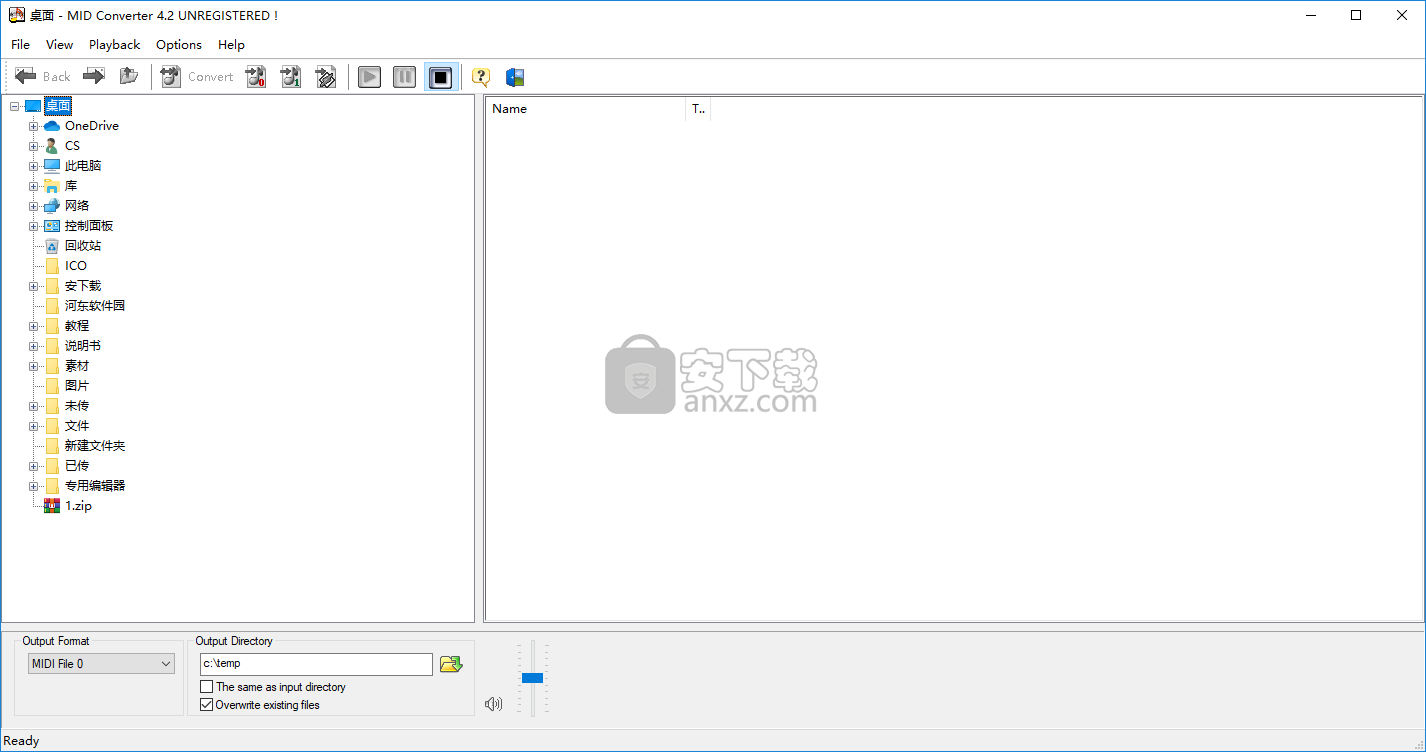Image resolution: width=1426 pixels, height=752 pixels.
Task: Select the 河东软件园 folder
Action: 95,306
